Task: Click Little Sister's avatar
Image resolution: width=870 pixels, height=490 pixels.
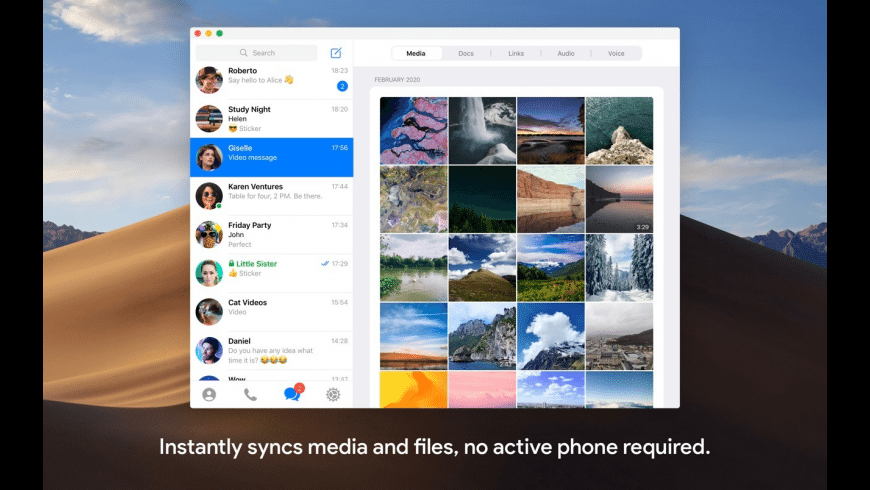Action: pos(209,273)
